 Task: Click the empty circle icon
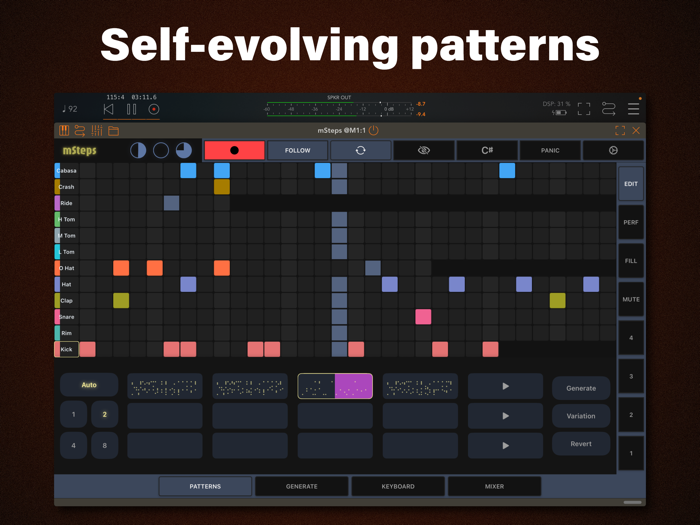[161, 150]
